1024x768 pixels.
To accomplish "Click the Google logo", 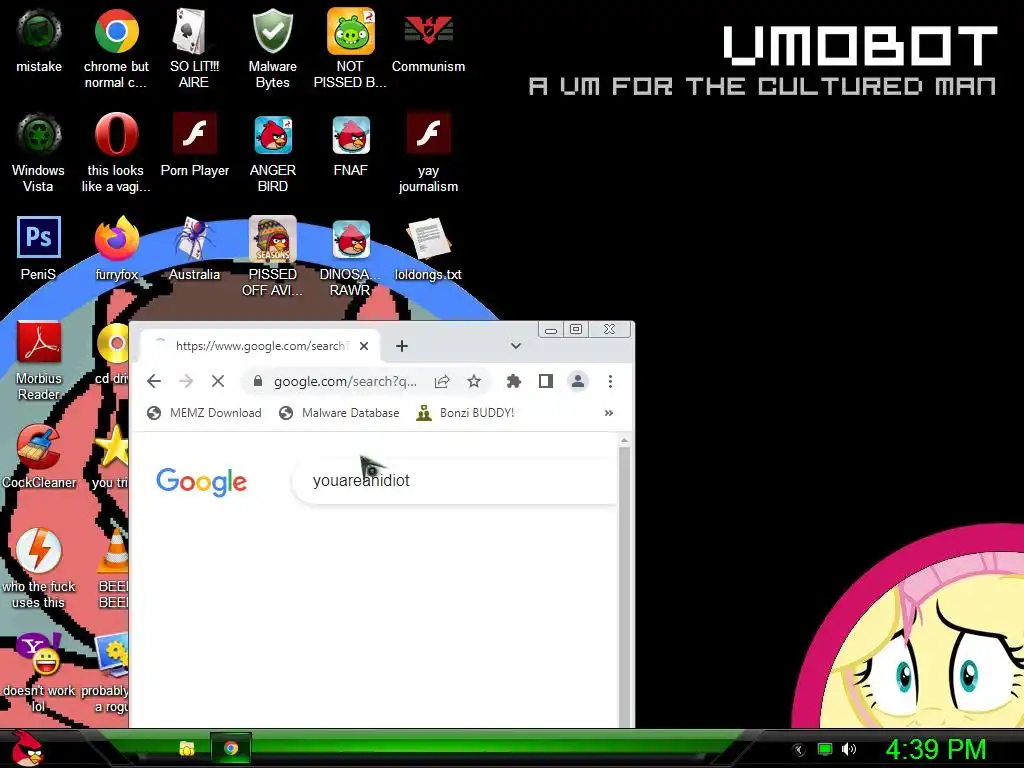I will point(202,481).
